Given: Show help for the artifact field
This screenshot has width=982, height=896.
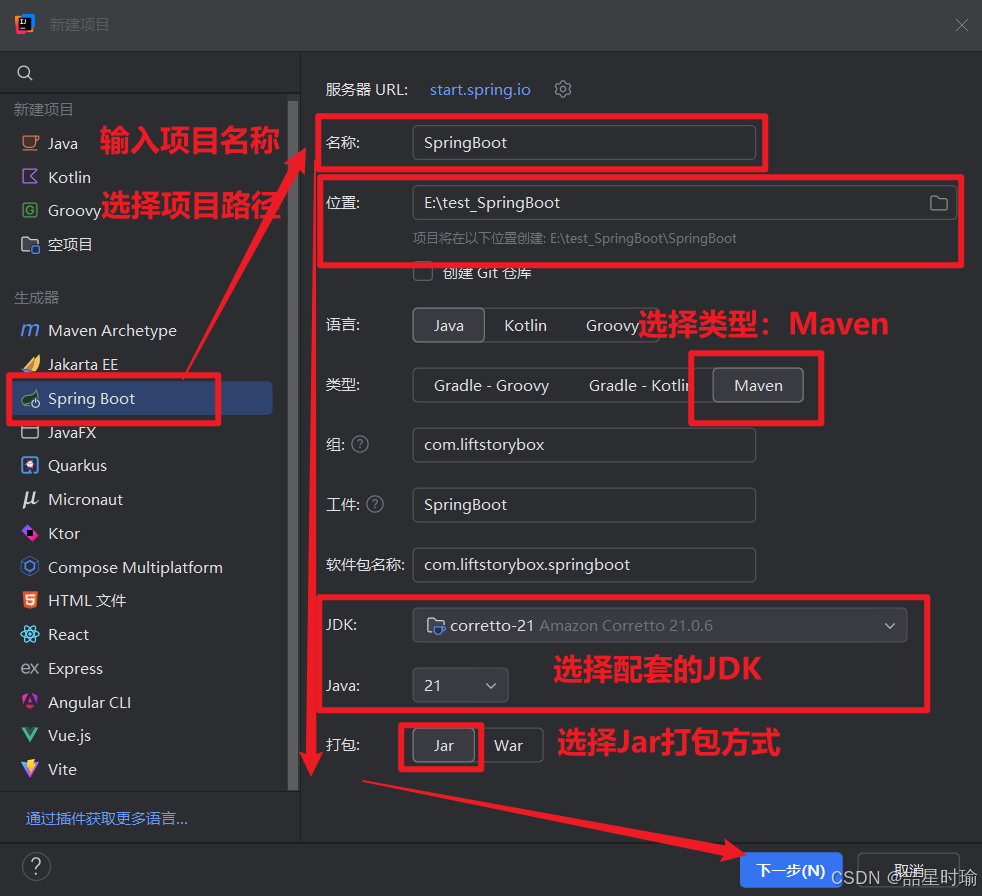Looking at the screenshot, I should pos(375,505).
